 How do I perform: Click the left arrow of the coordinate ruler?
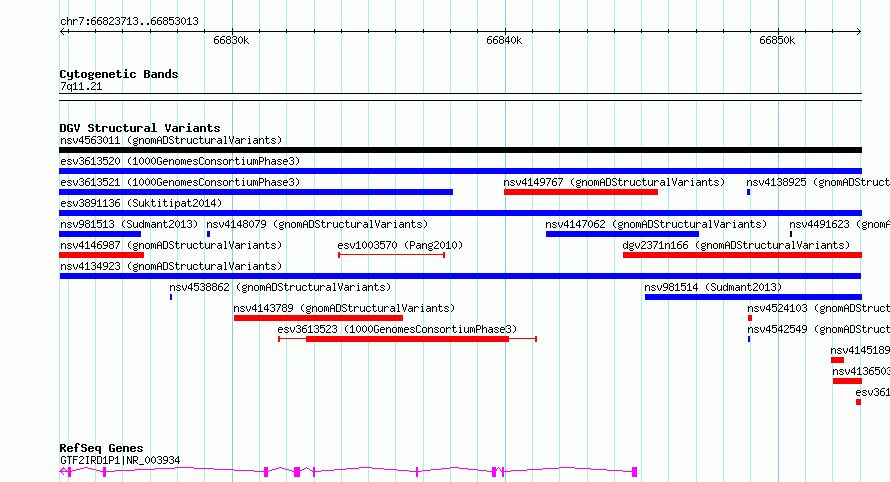(x=63, y=31)
